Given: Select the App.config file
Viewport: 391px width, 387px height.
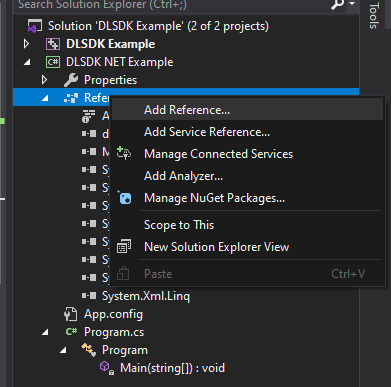Looking at the screenshot, I should 113,314.
